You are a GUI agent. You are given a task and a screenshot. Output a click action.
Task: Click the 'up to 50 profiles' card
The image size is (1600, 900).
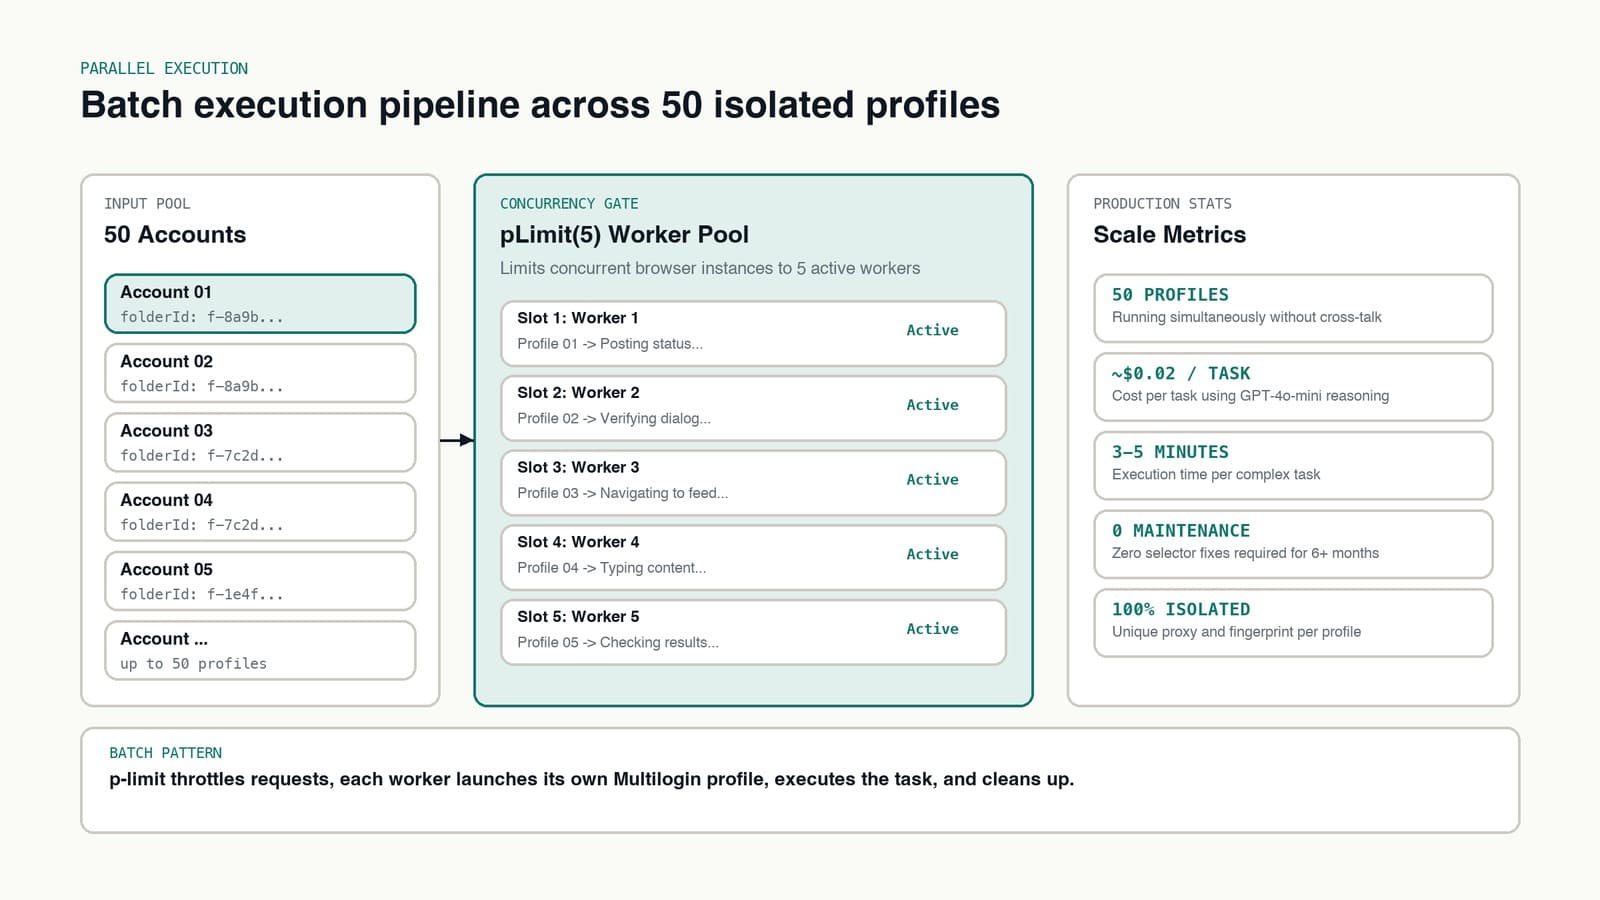pyautogui.click(x=260, y=650)
